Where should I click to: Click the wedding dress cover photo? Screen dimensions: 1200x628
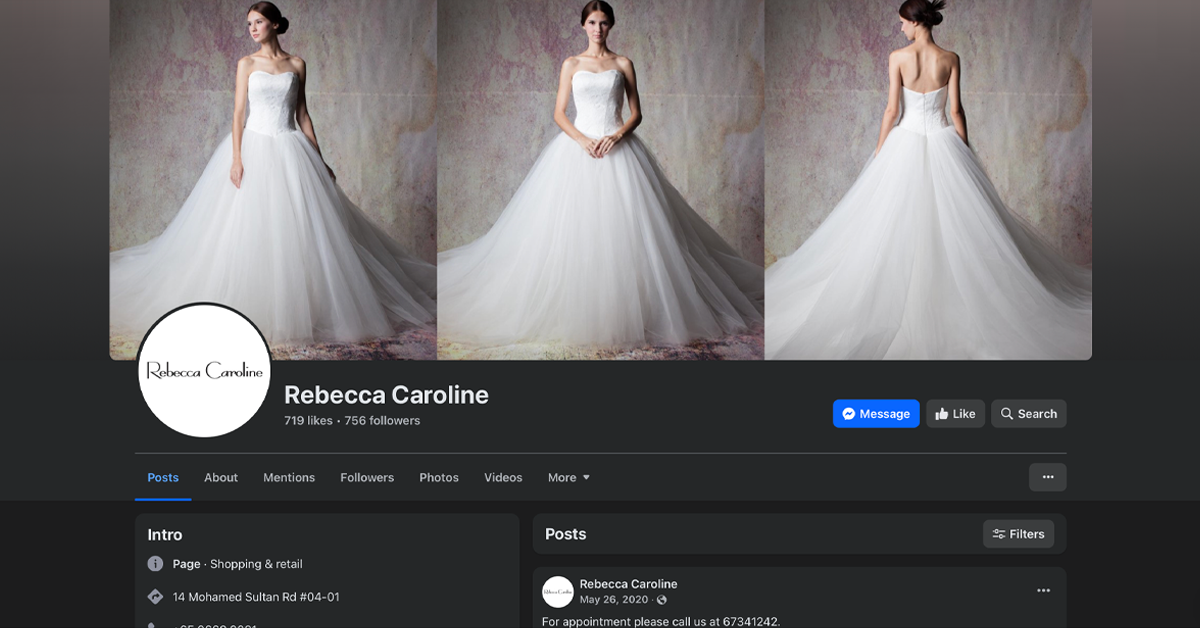[600, 180]
